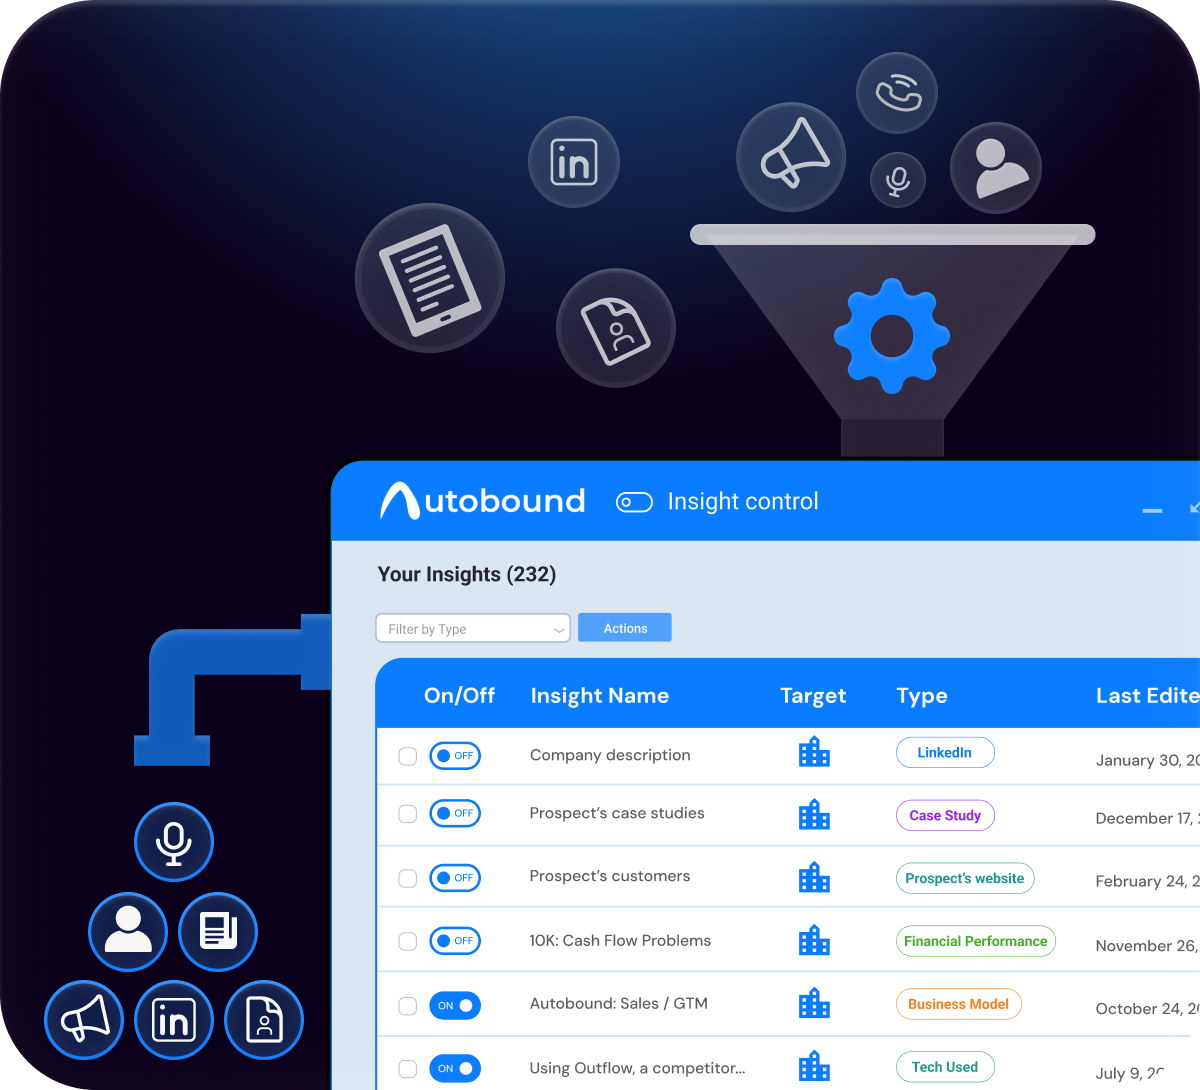Viewport: 1200px width, 1090px height.
Task: Click the tablet document bubble
Action: [430, 278]
